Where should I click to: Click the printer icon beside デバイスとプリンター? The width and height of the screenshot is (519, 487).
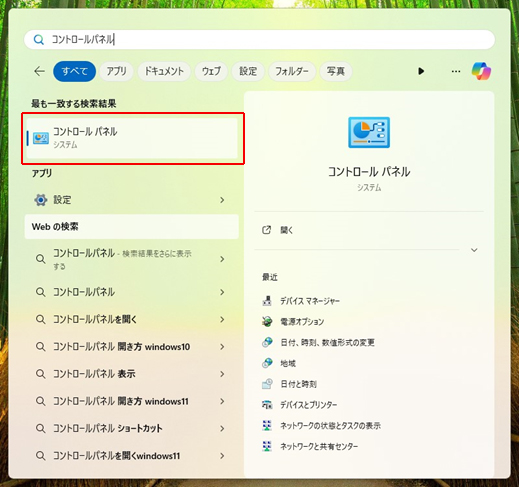click(x=267, y=405)
